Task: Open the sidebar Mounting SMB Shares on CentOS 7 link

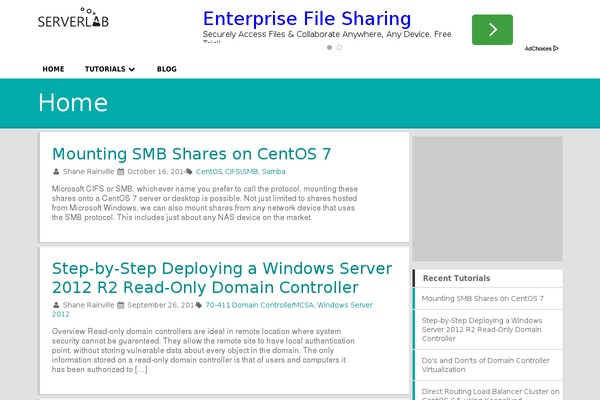Action: [x=483, y=299]
